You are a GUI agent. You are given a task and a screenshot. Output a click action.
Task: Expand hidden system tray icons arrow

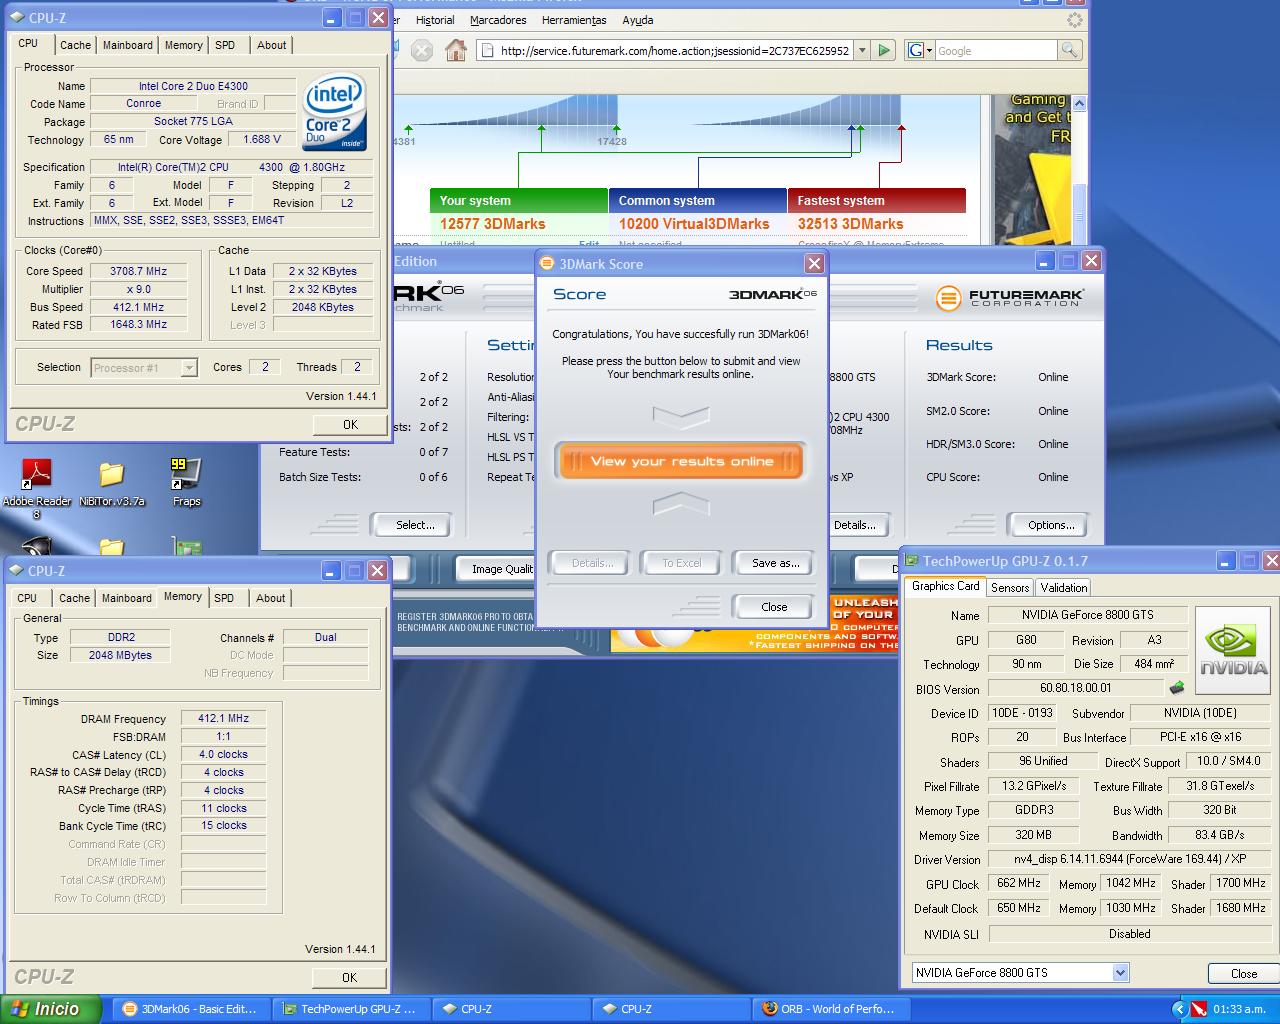coord(1180,1009)
